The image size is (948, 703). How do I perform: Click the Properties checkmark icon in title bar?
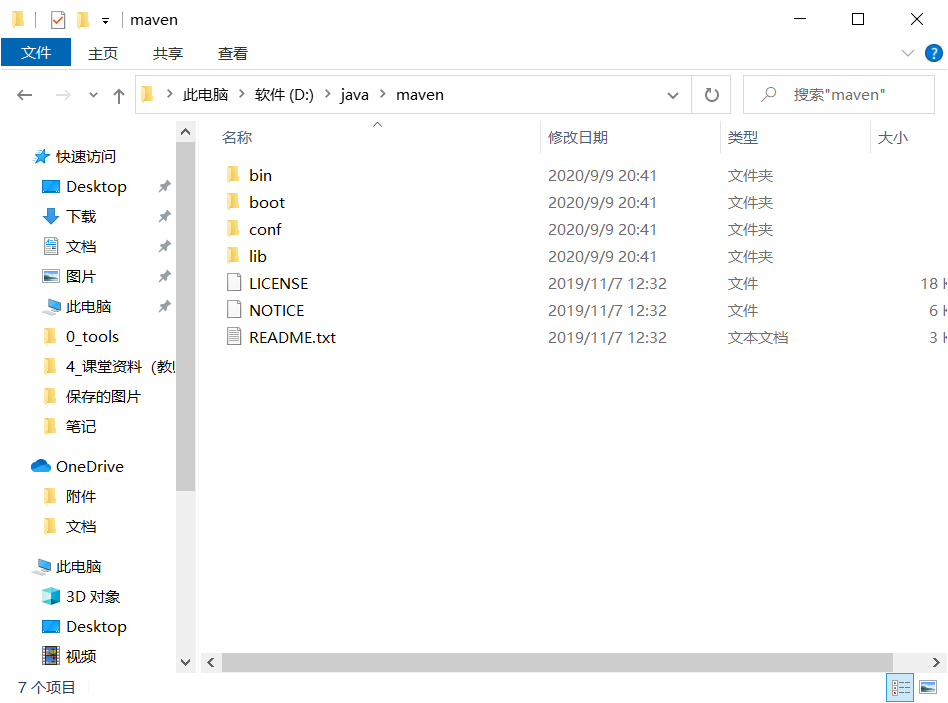click(x=57, y=20)
